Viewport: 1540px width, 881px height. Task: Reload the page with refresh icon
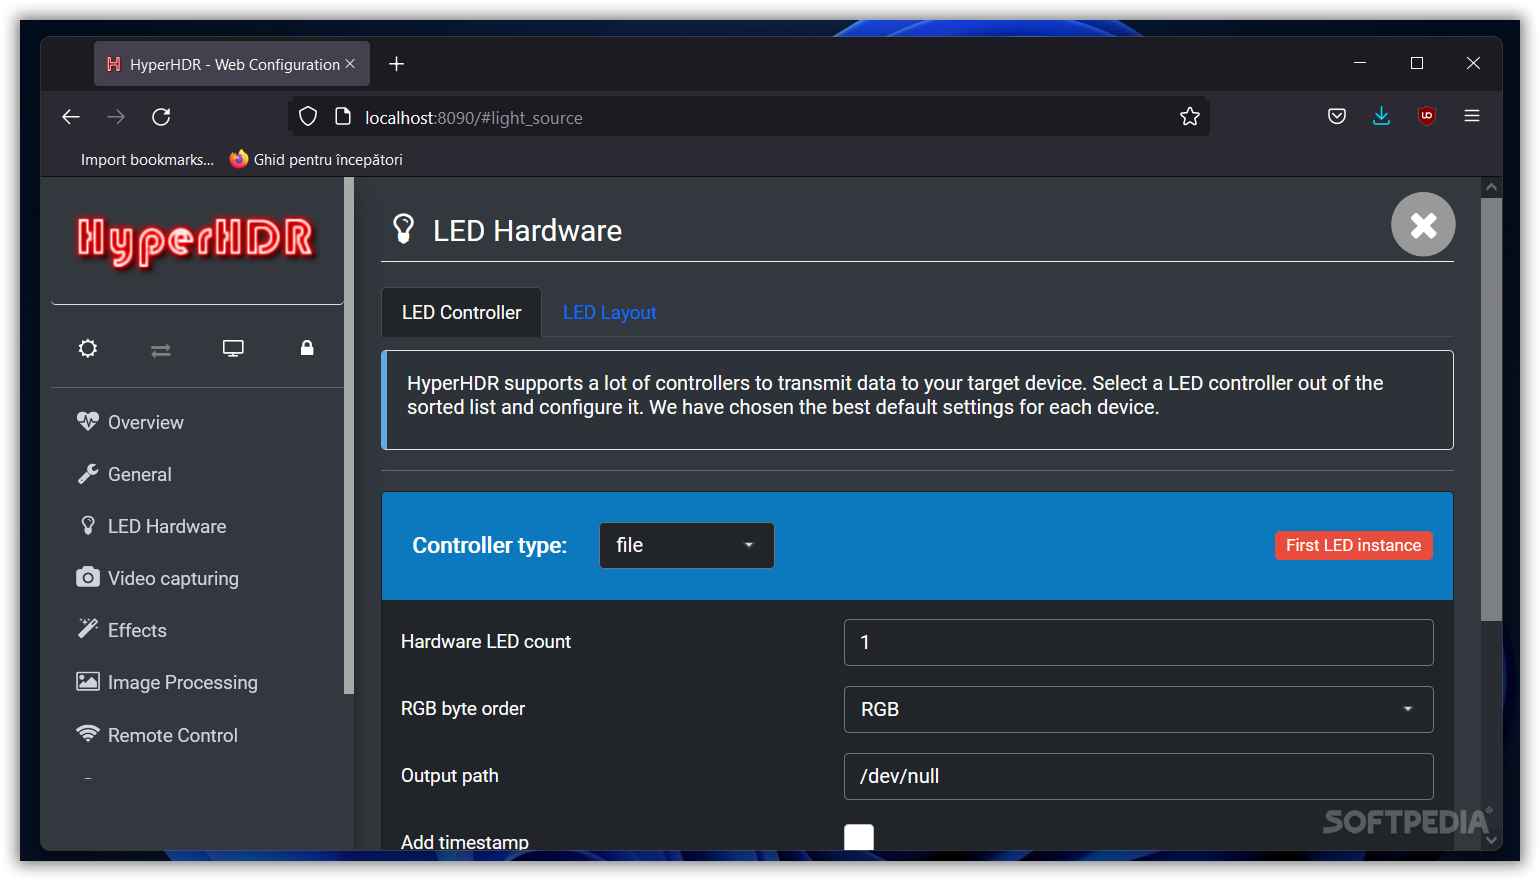pos(161,117)
